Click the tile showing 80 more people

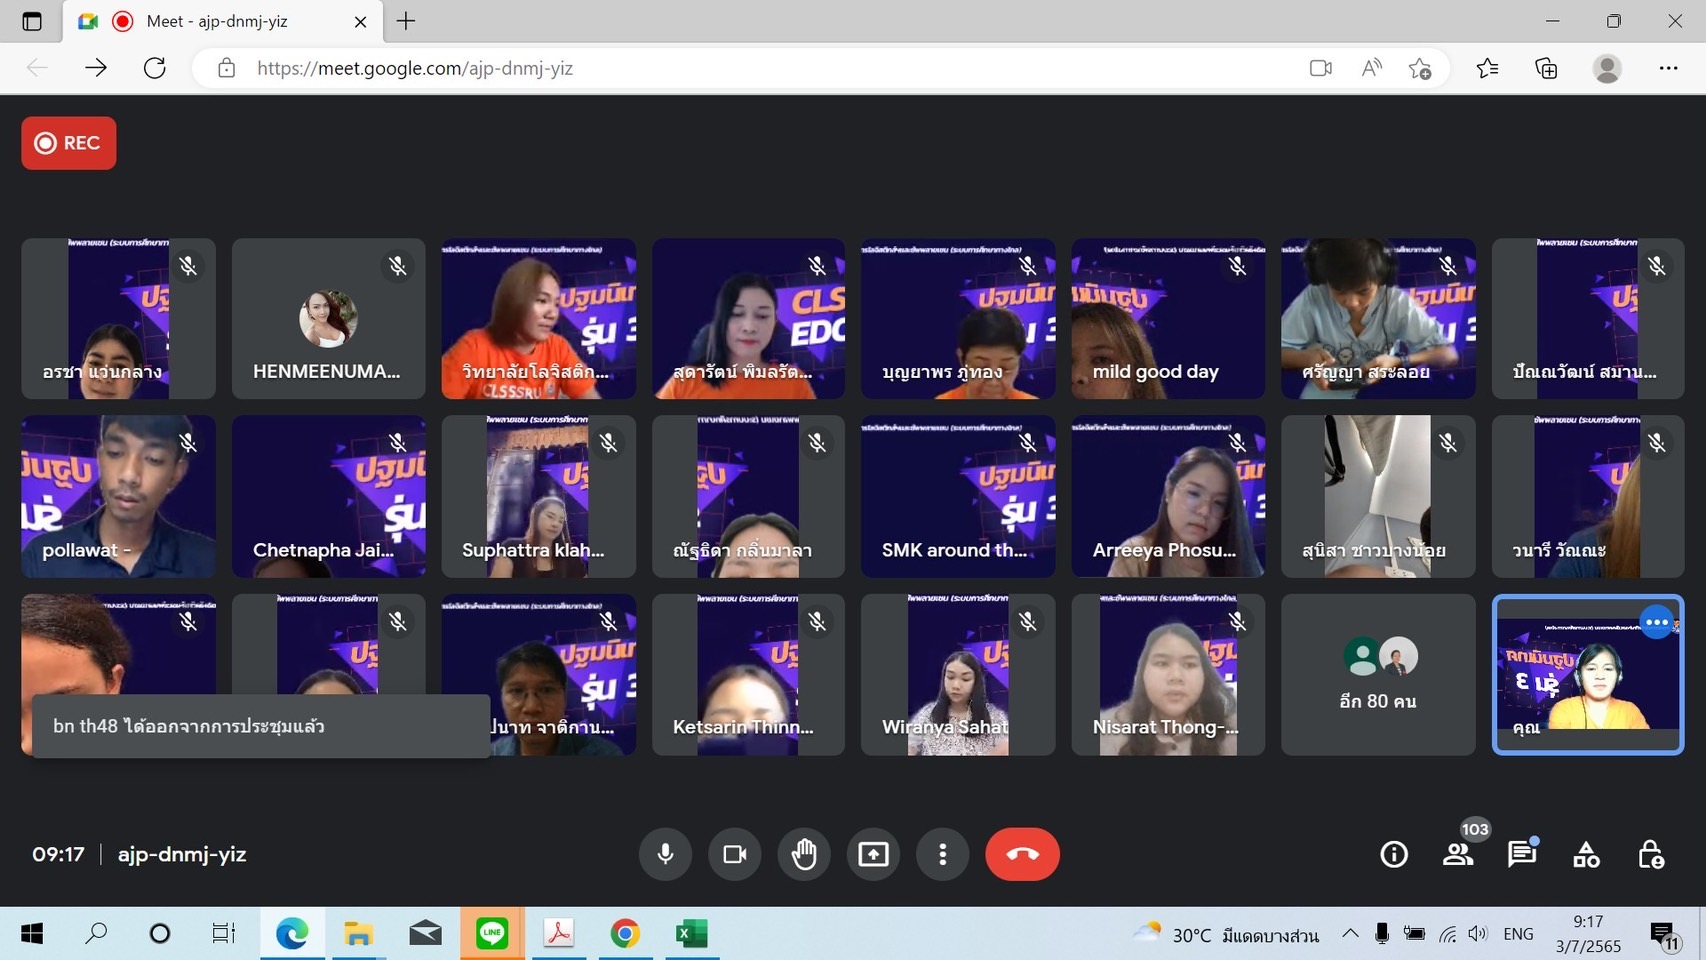pyautogui.click(x=1378, y=674)
